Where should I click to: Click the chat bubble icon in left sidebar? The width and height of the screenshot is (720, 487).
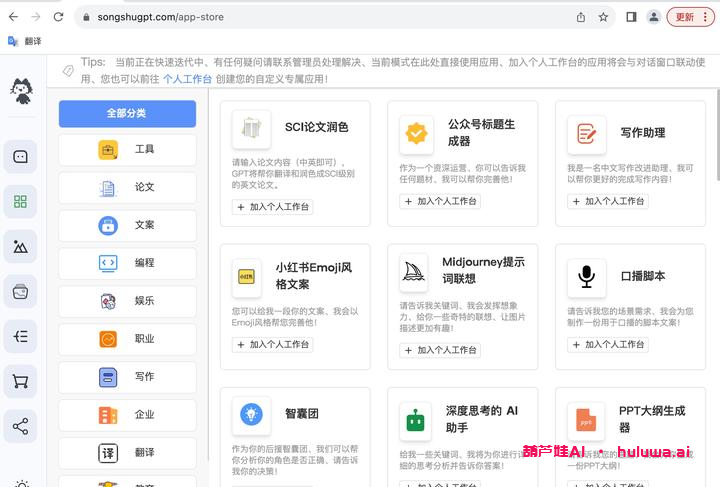20,156
